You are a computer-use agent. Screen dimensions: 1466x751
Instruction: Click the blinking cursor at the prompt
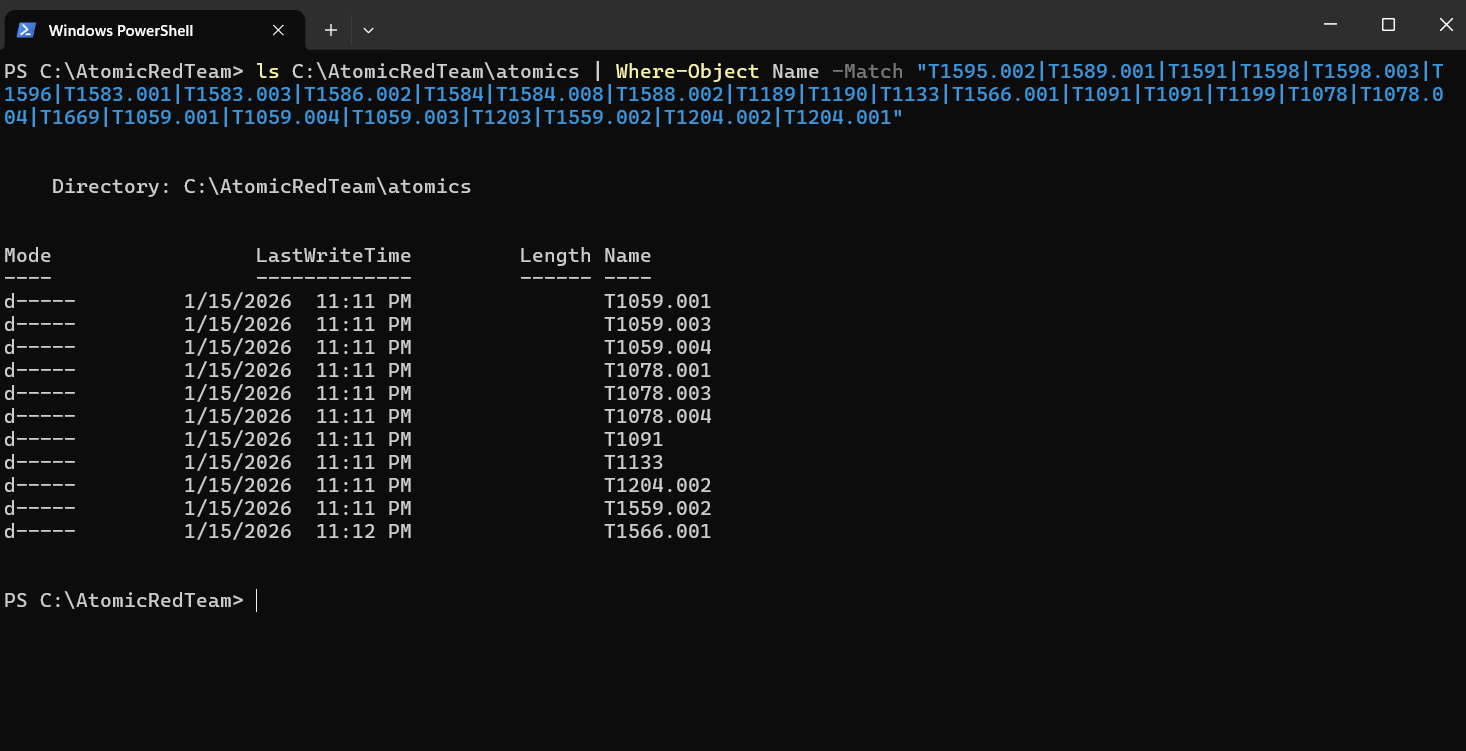pyautogui.click(x=255, y=600)
